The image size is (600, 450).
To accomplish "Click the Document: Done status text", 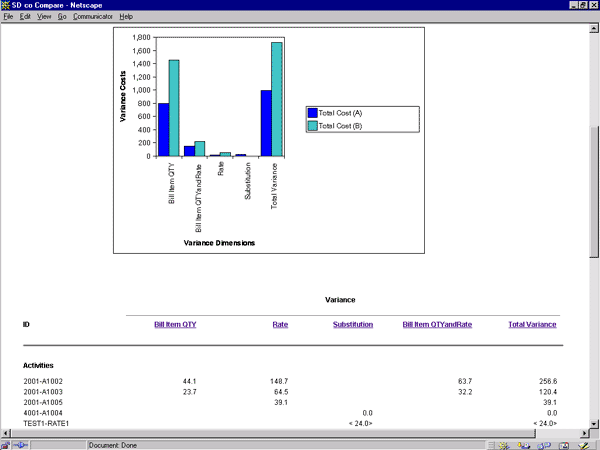I will pos(112,445).
